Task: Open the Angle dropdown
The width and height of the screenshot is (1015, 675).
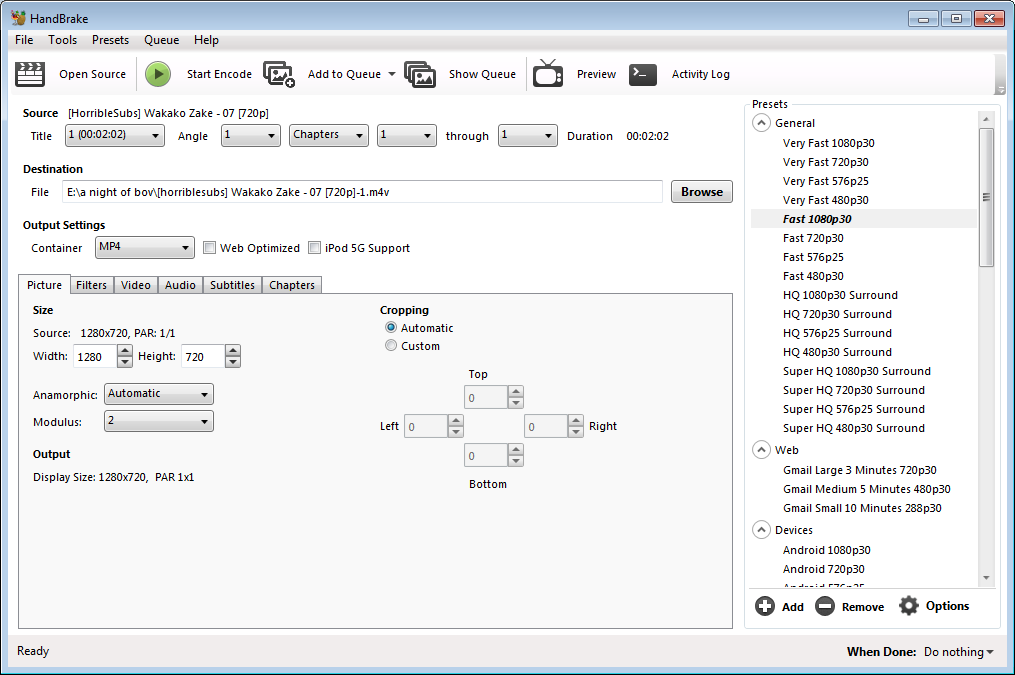Action: pos(251,135)
